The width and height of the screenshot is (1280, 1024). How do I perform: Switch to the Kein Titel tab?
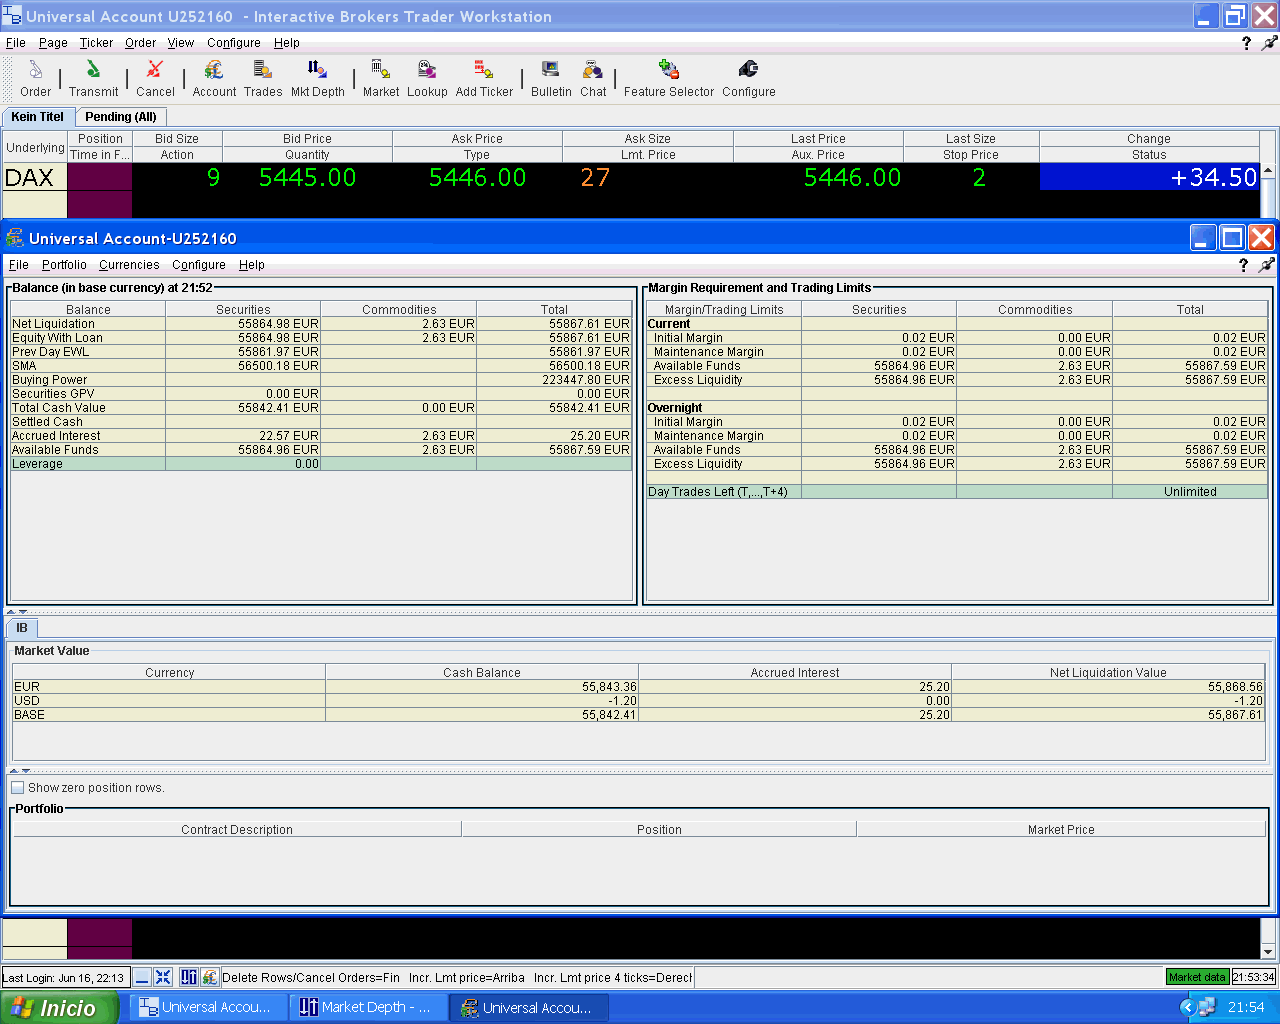point(38,117)
